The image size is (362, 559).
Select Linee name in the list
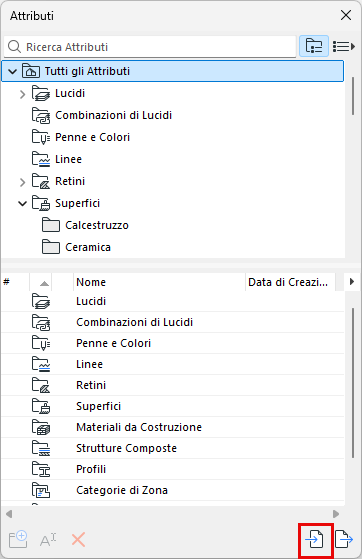89,364
